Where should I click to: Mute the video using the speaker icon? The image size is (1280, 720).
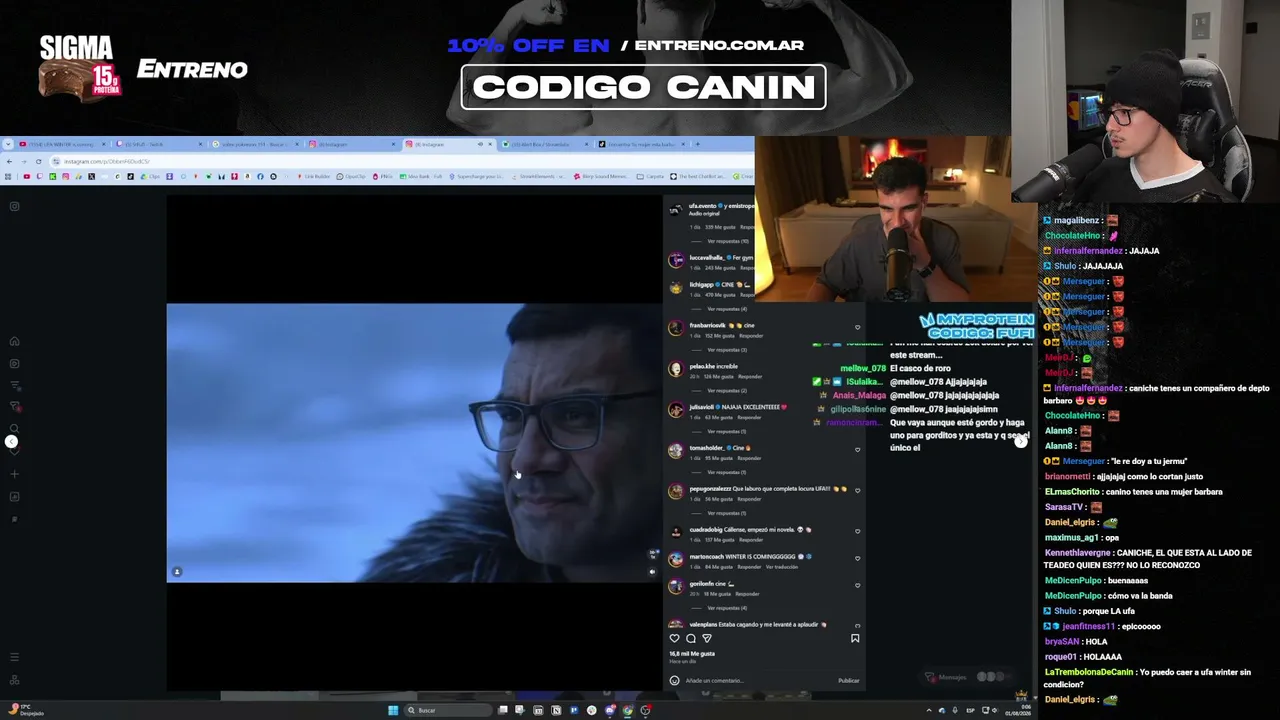pyautogui.click(x=653, y=572)
